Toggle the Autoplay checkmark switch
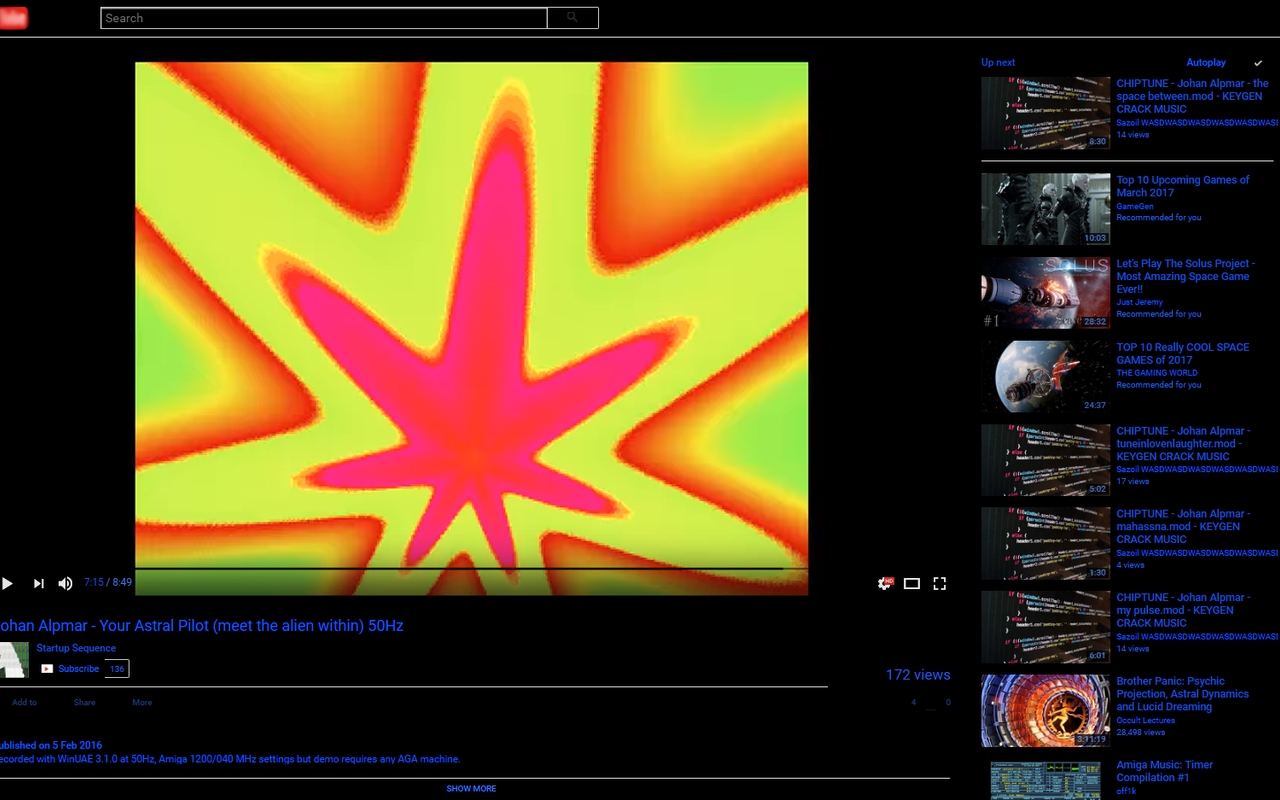 tap(1258, 63)
